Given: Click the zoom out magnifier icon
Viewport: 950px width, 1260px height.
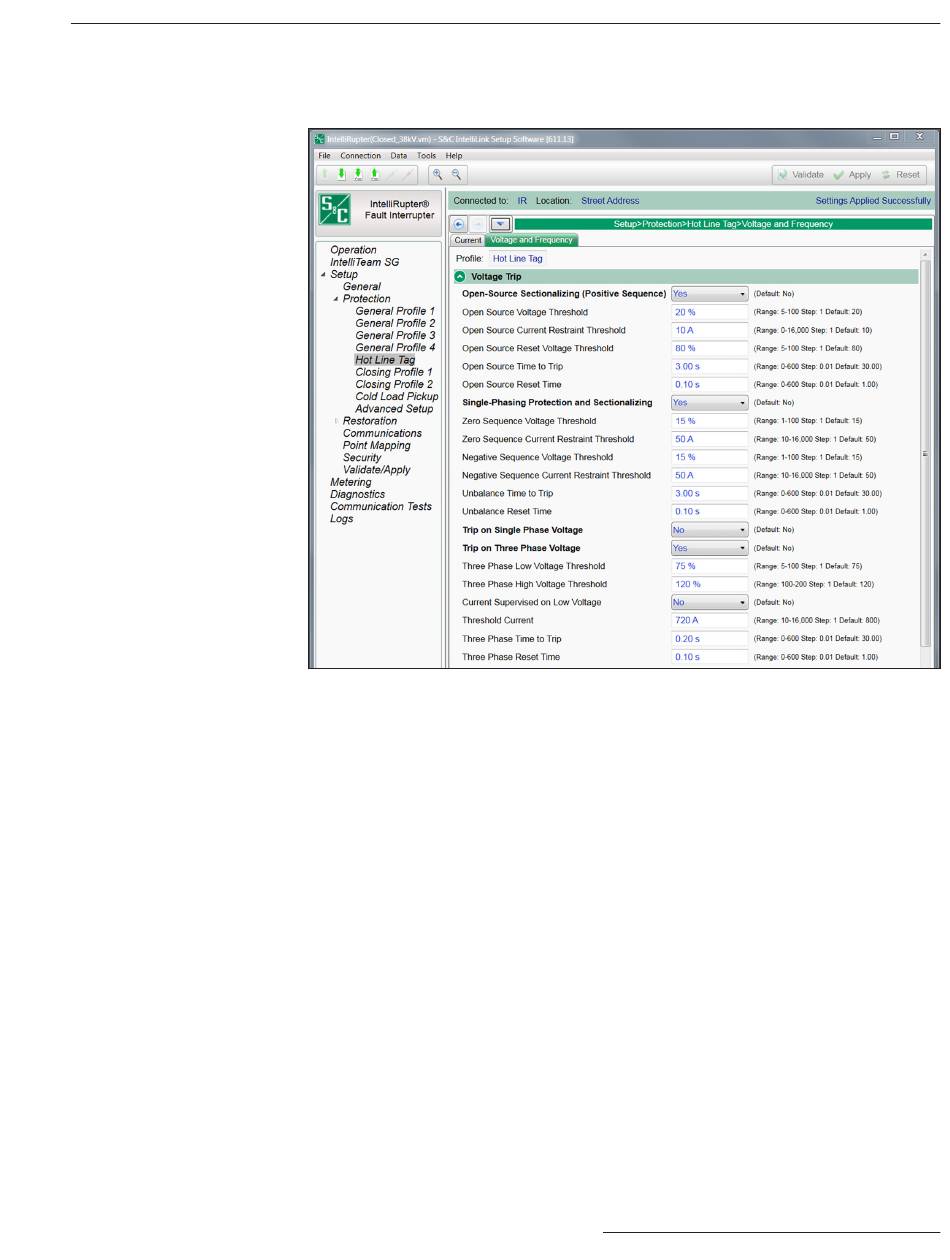Looking at the screenshot, I should pos(454,174).
